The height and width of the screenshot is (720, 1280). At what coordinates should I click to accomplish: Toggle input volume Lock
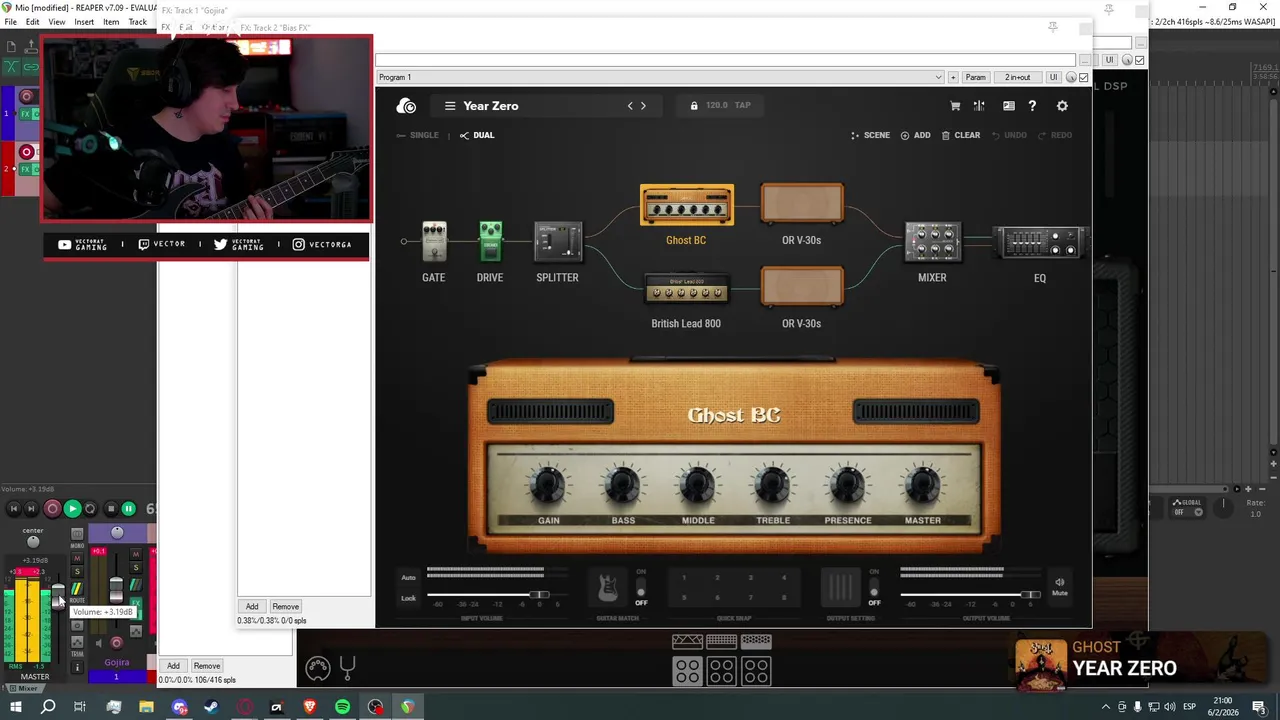pyautogui.click(x=408, y=598)
